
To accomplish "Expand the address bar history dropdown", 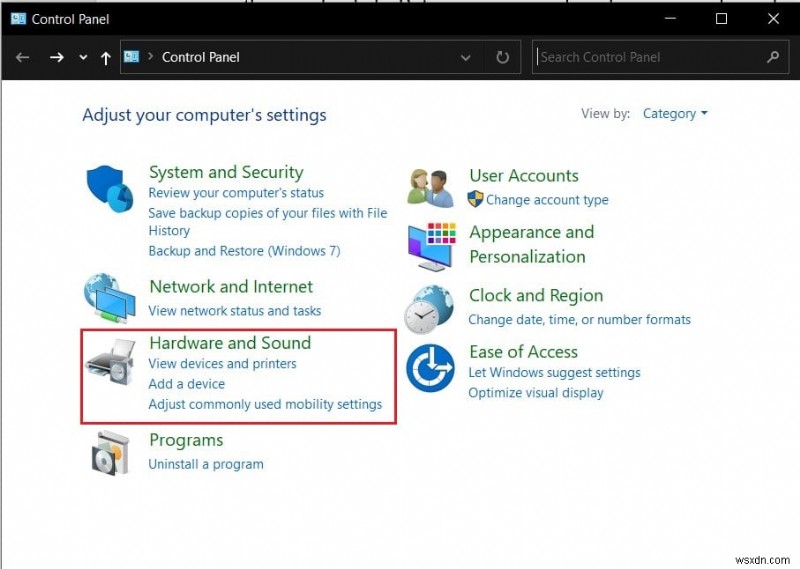I will coord(466,58).
